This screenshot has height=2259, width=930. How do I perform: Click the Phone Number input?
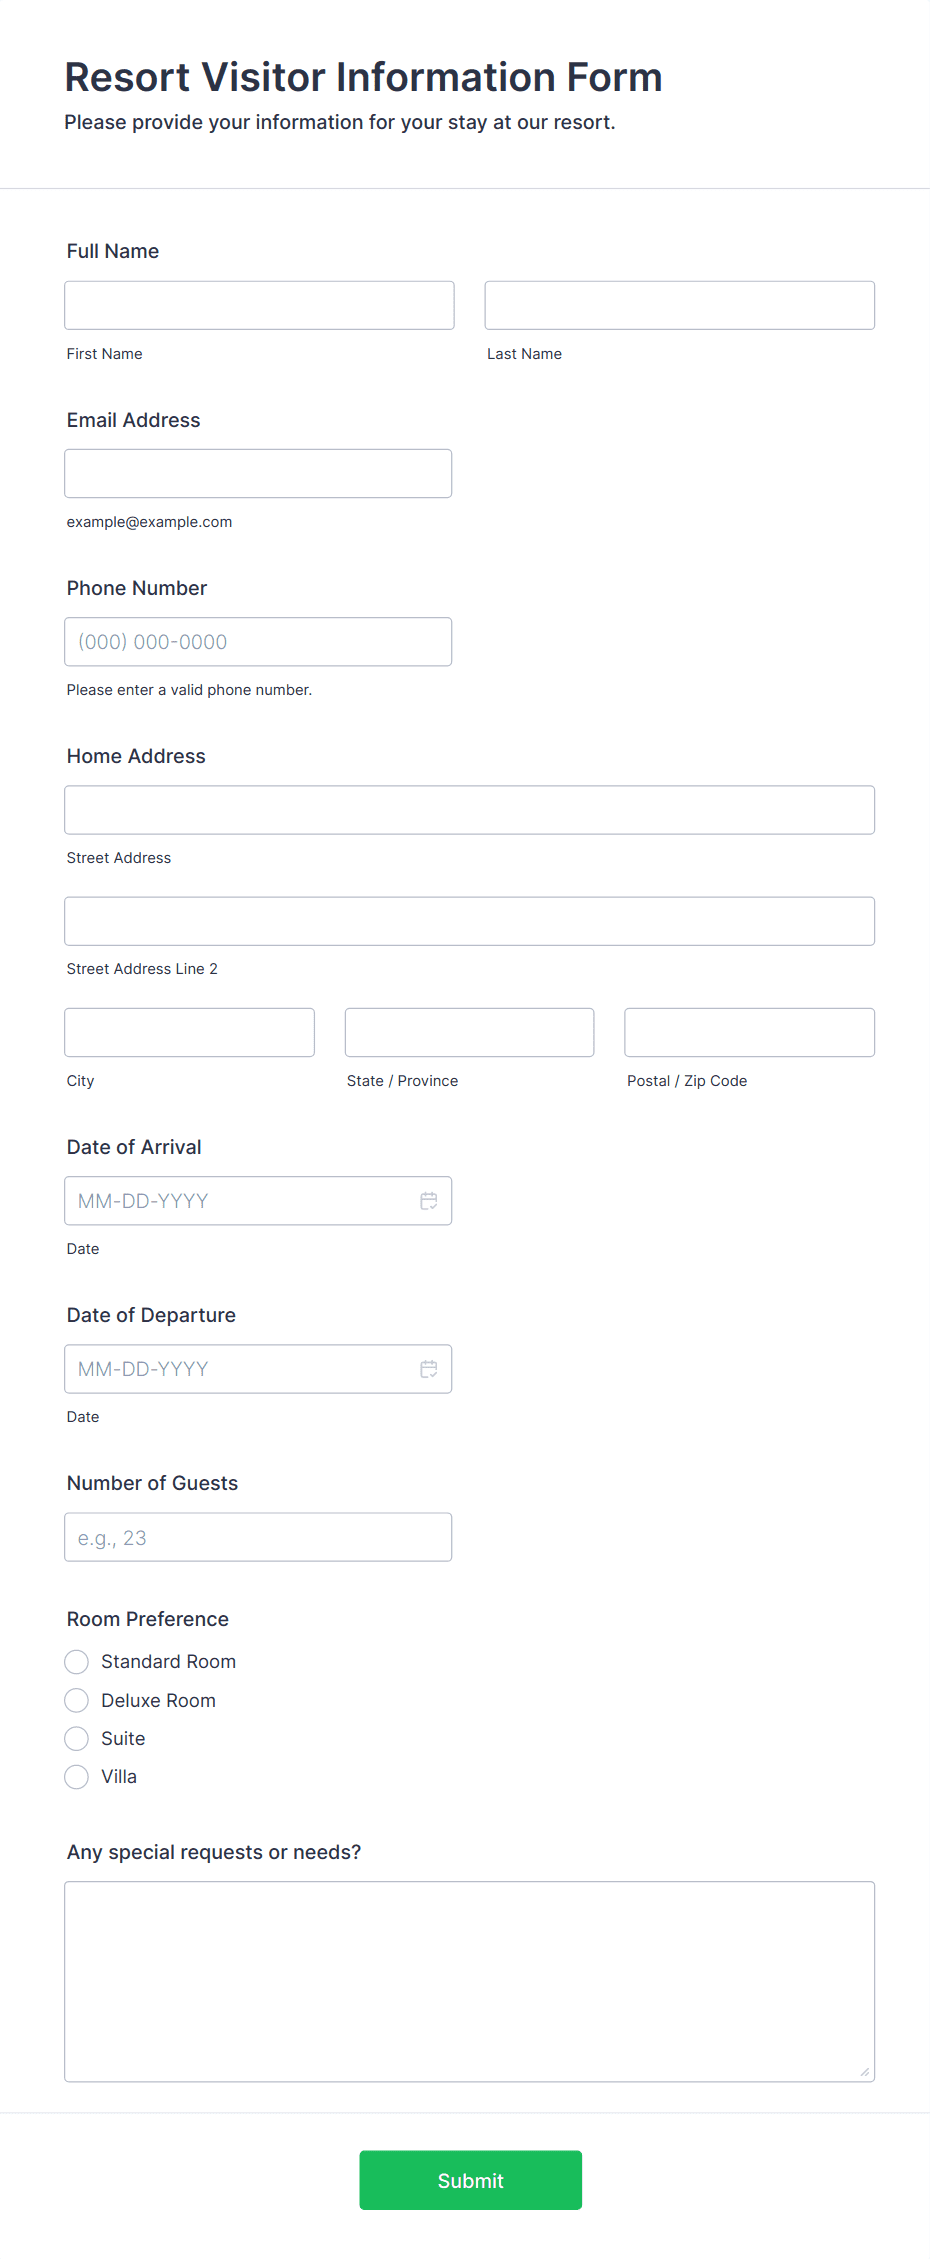pos(258,641)
